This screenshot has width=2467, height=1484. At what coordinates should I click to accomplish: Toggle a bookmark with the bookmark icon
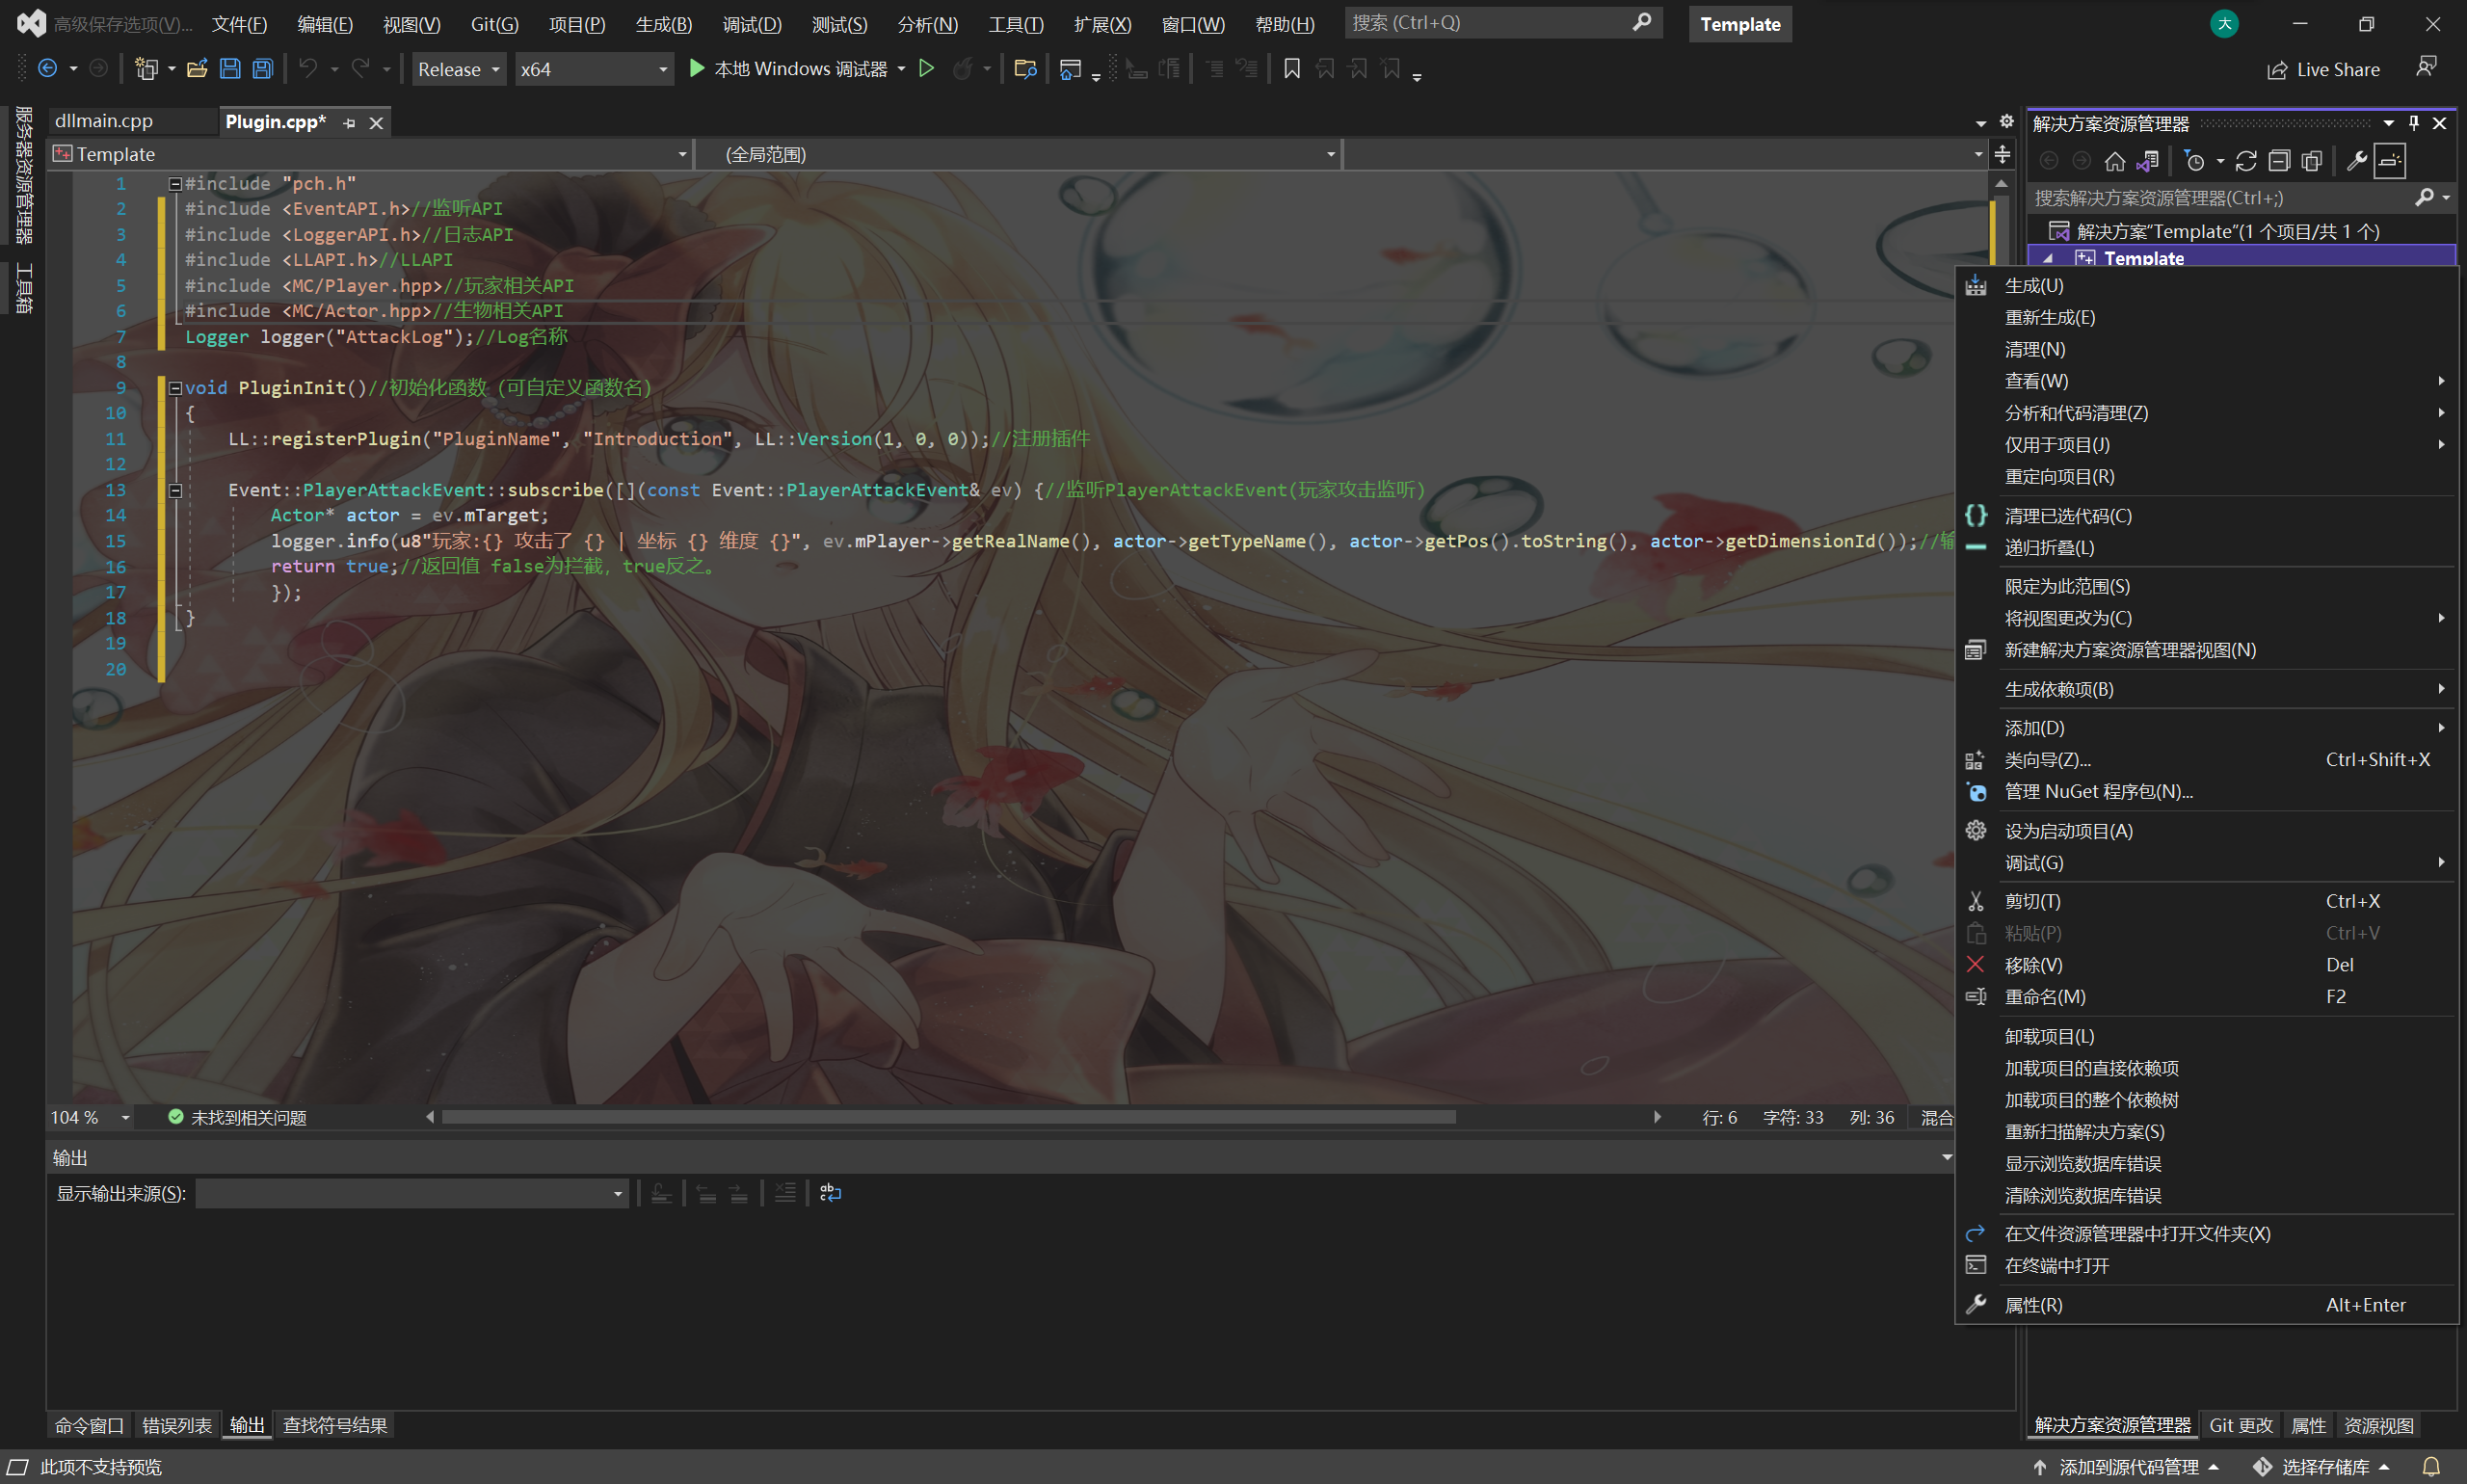tap(1292, 69)
